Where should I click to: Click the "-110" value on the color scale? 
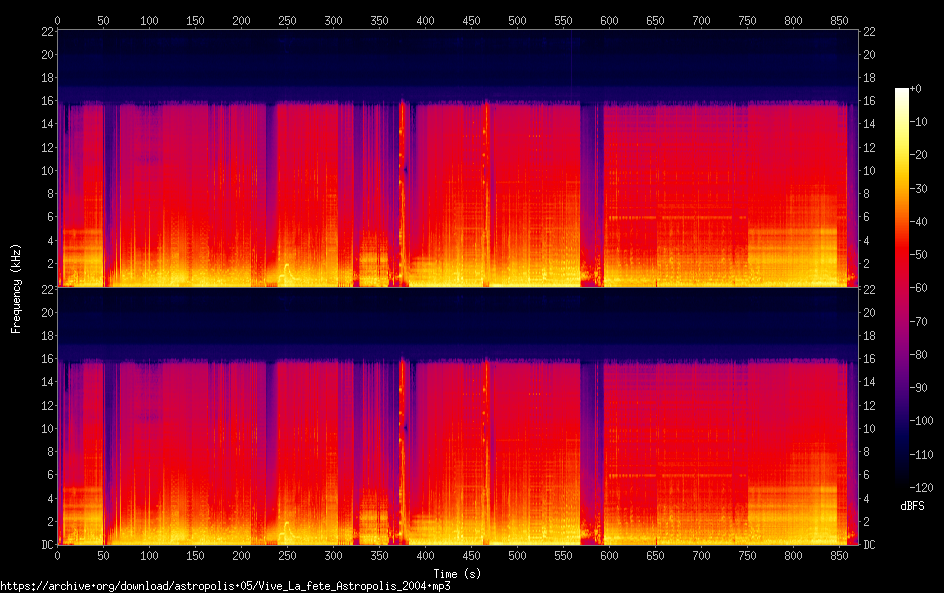point(921,455)
